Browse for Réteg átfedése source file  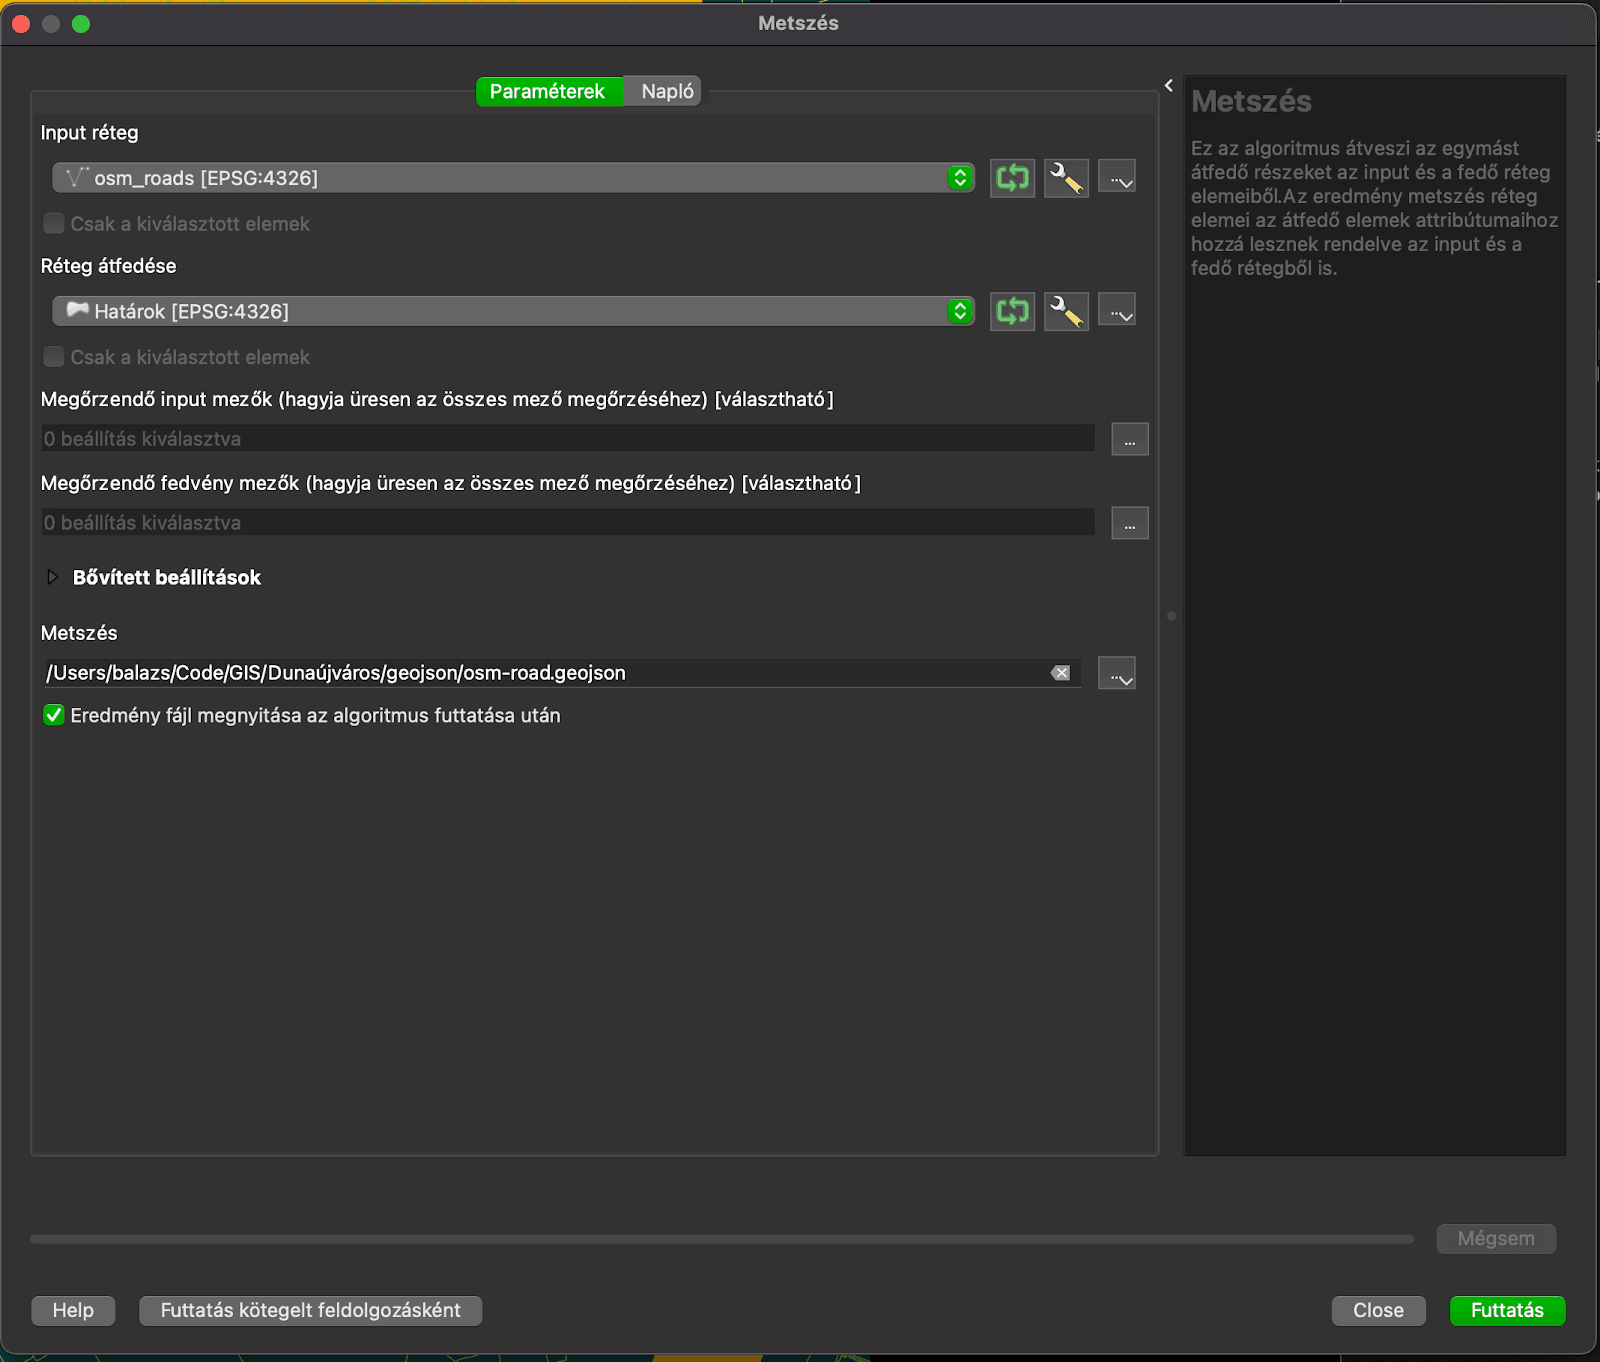(1117, 311)
